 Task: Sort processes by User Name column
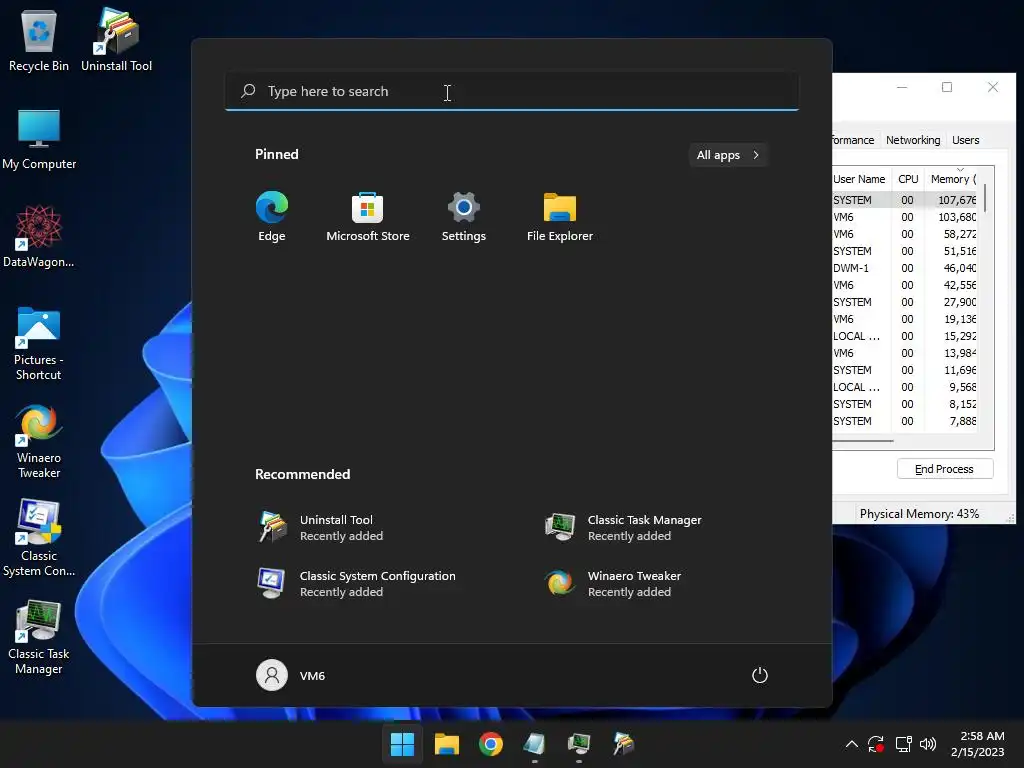(x=861, y=179)
